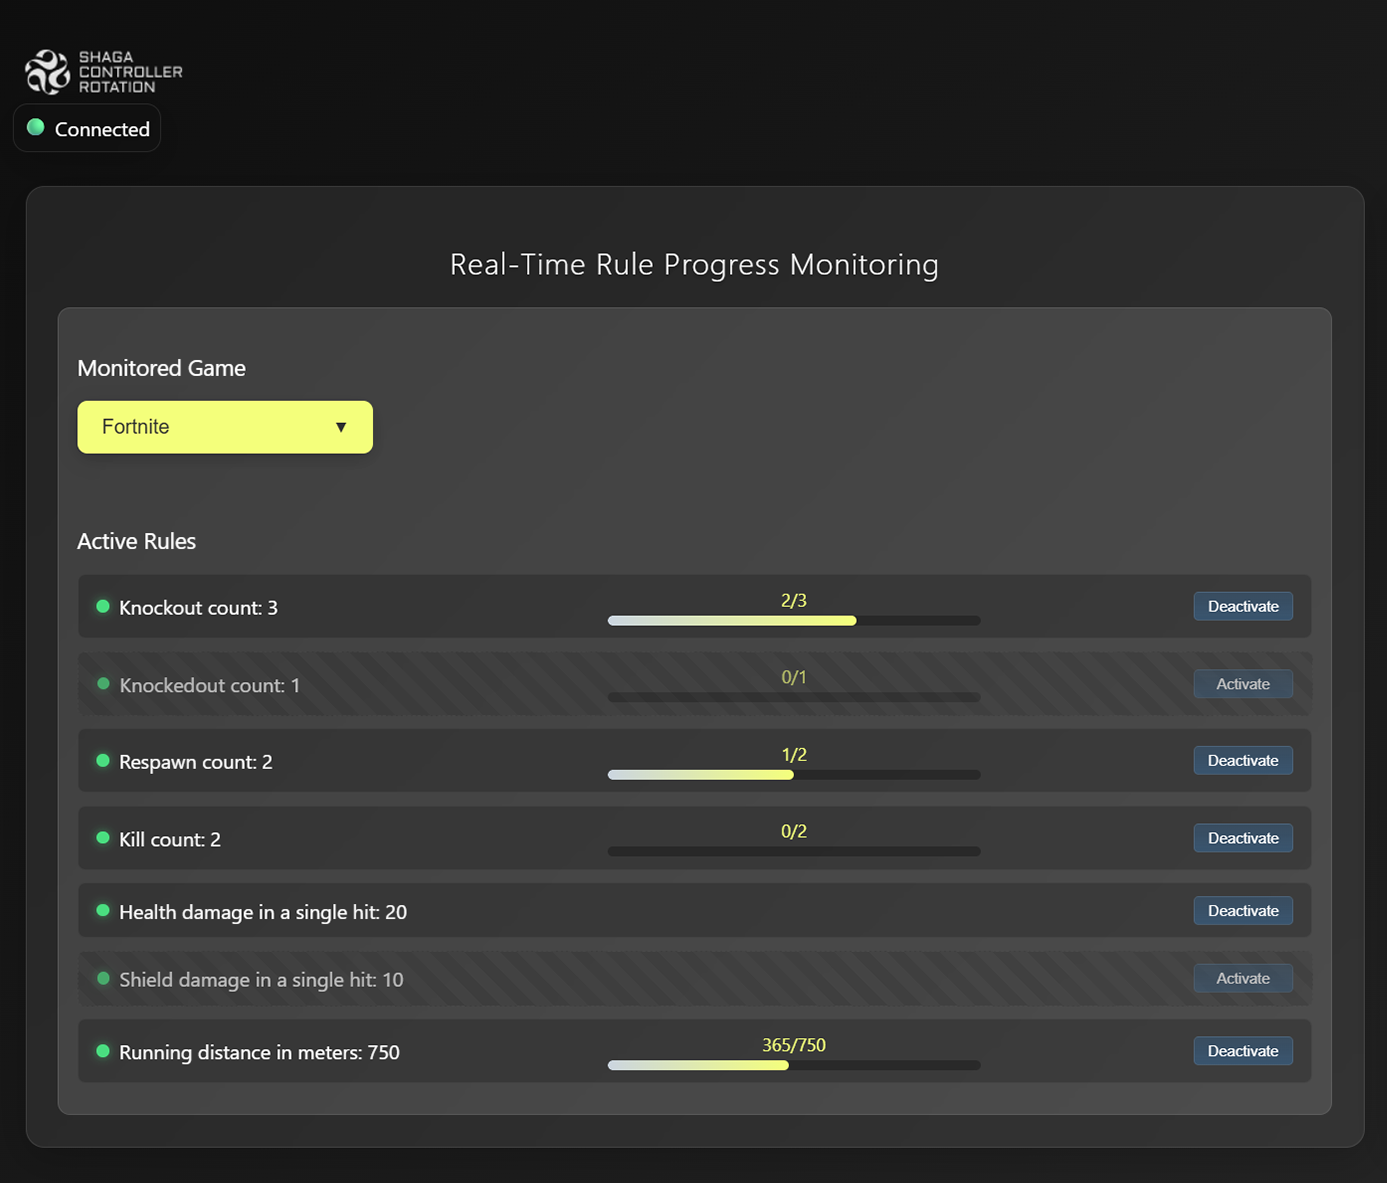Image resolution: width=1387 pixels, height=1183 pixels.
Task: Click the Monitored Game label
Action: (162, 368)
